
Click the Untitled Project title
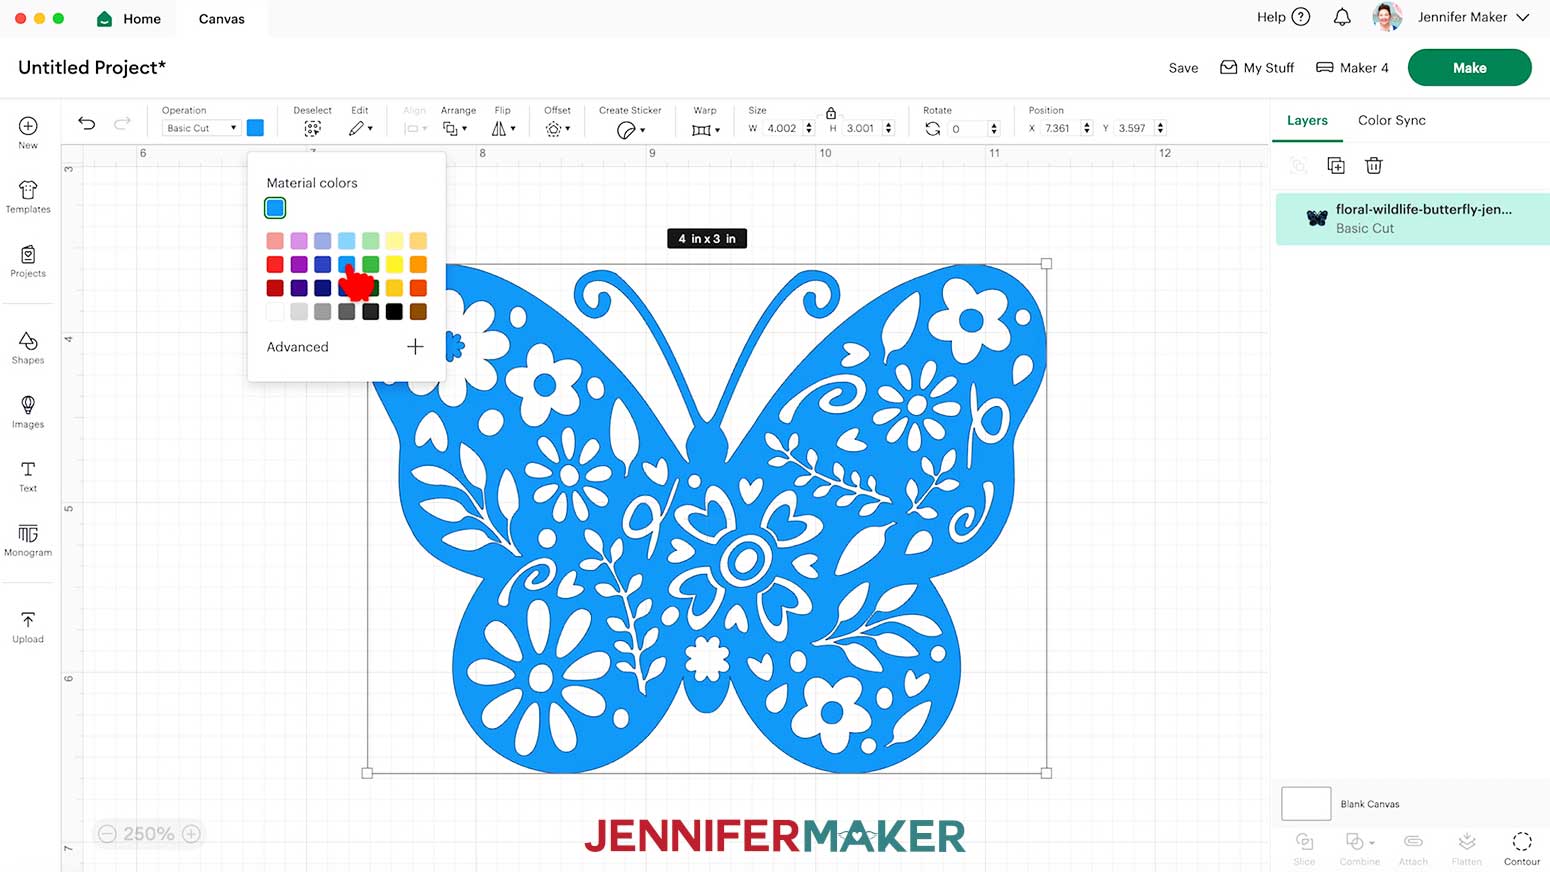coord(92,67)
